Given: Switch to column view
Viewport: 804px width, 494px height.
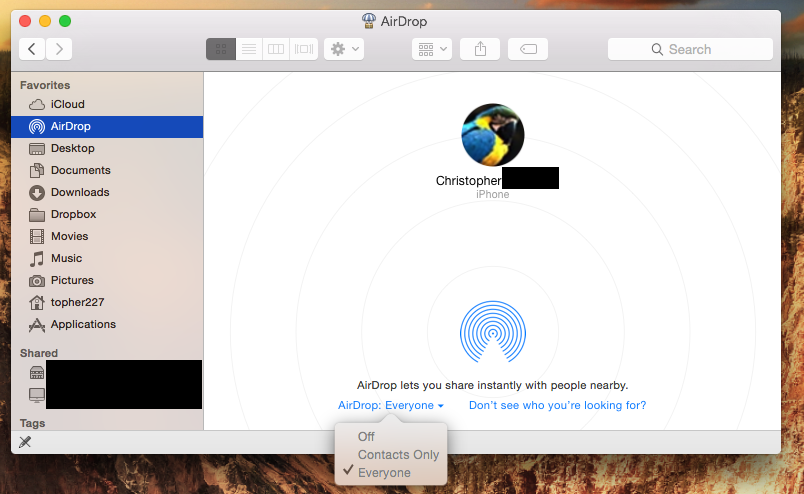Looking at the screenshot, I should tap(276, 49).
